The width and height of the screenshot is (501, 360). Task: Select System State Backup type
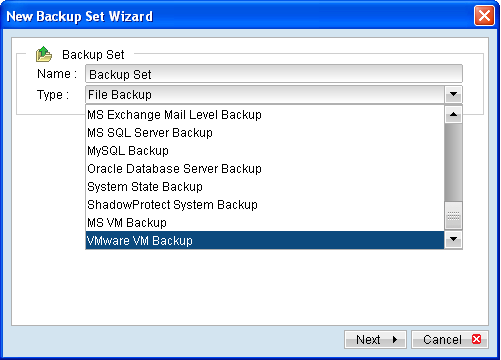(x=265, y=187)
